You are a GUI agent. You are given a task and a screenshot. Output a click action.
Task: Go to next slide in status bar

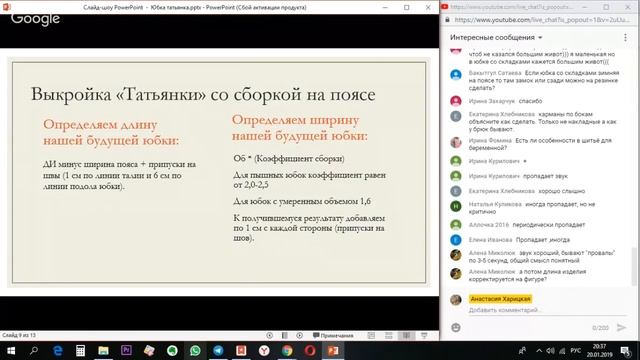click(x=299, y=336)
